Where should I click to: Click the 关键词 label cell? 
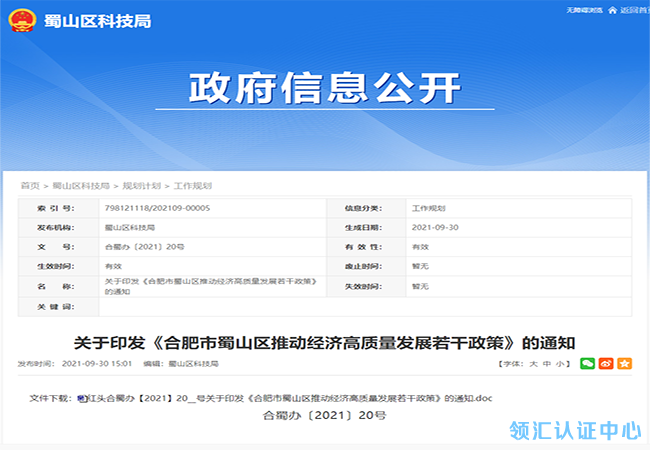(58, 307)
